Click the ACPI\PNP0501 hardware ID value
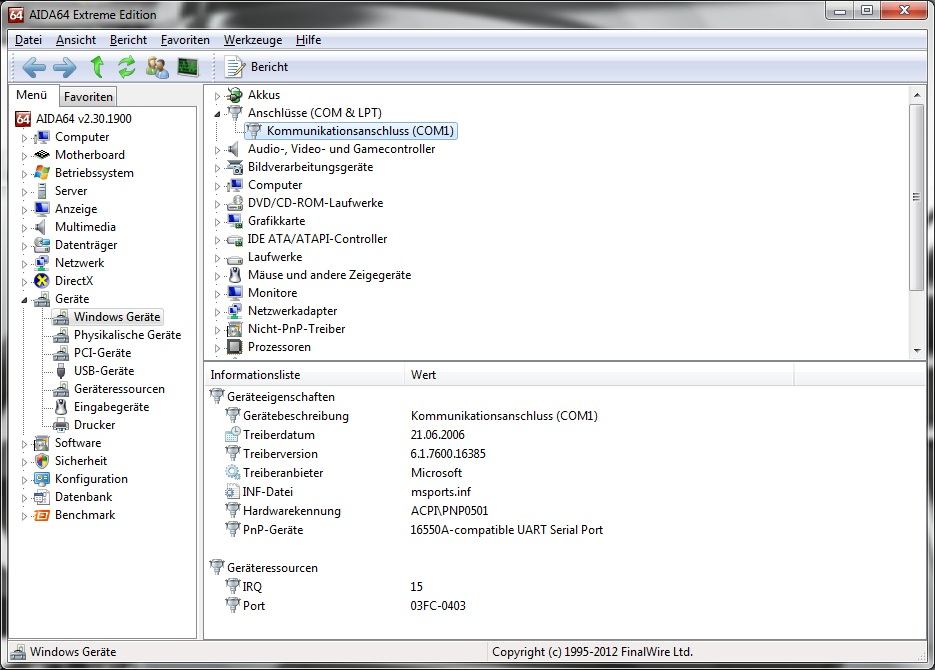Screen dimensions: 935x670 pyautogui.click(x=449, y=511)
